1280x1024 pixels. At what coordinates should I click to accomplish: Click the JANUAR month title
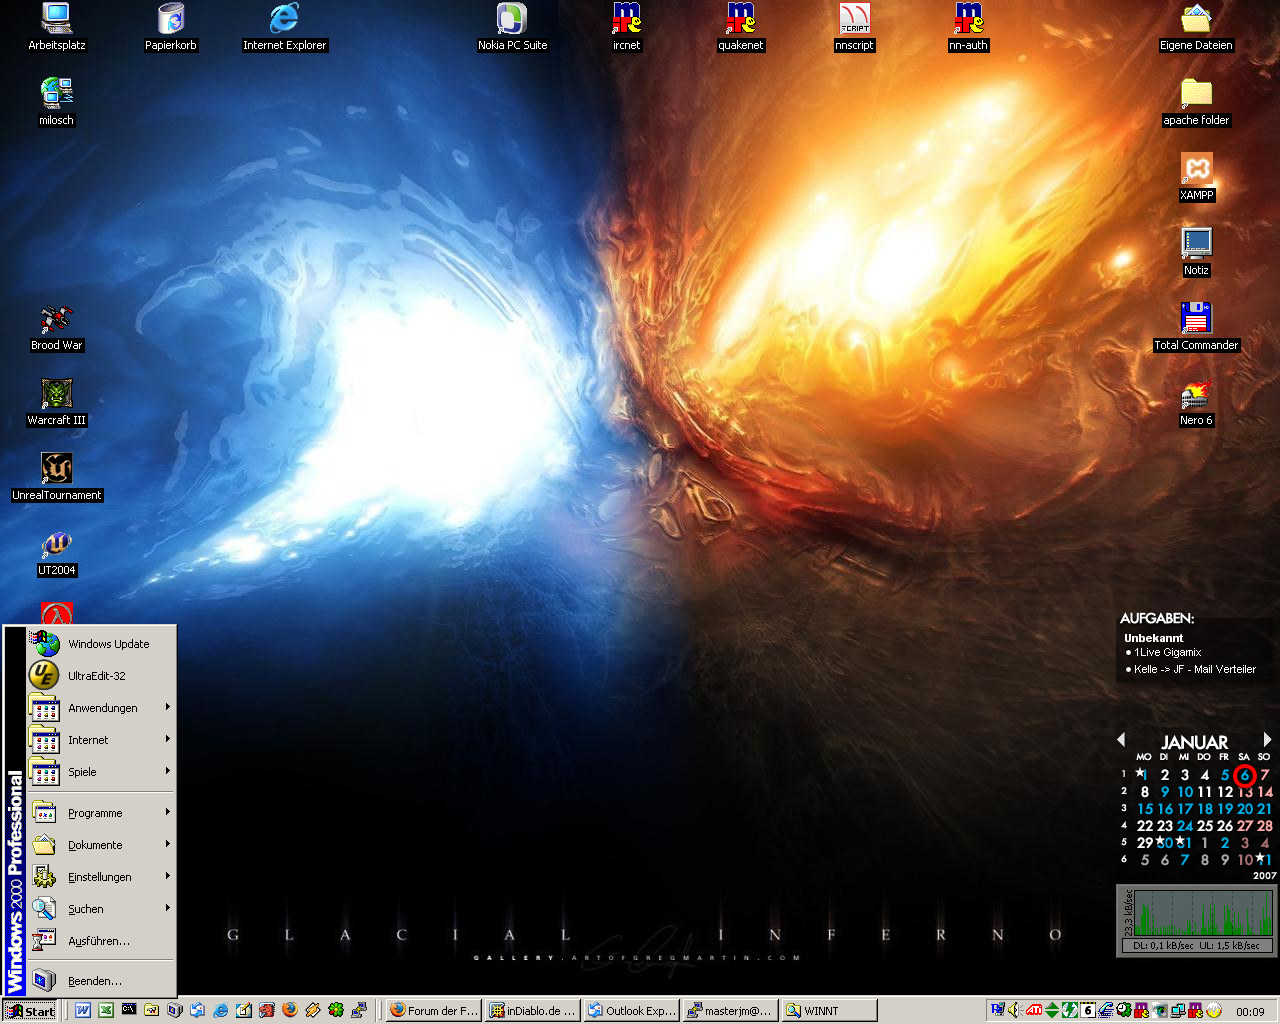tap(1194, 742)
